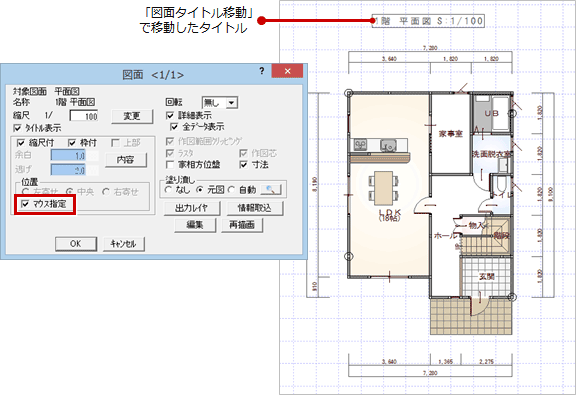Close the 図面 dialog with the red X
The image size is (576, 395).
pos(287,71)
